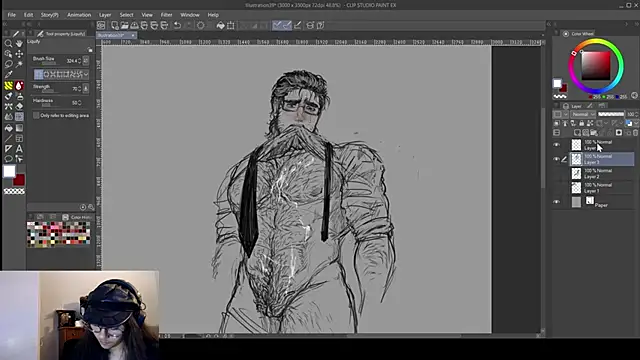Click the Brush Size stepper arrows

(x=79, y=61)
